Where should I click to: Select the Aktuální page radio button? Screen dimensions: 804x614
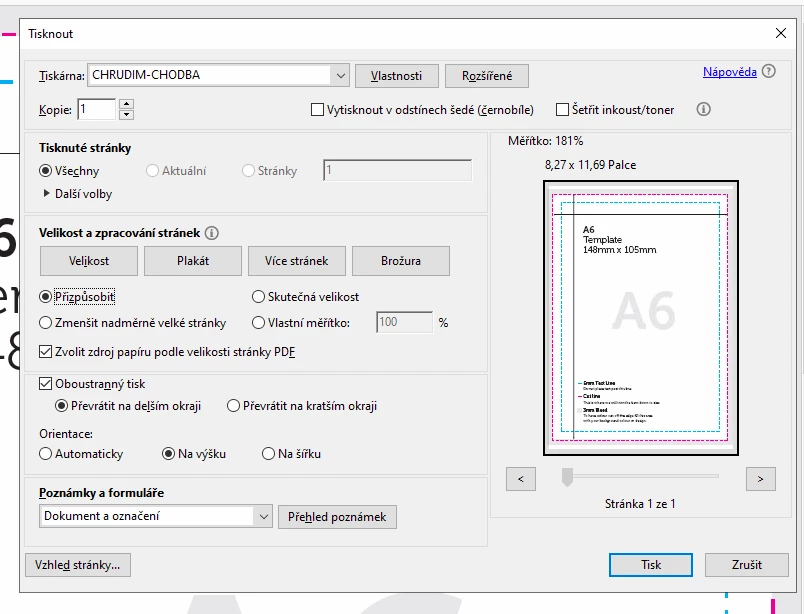(x=152, y=171)
